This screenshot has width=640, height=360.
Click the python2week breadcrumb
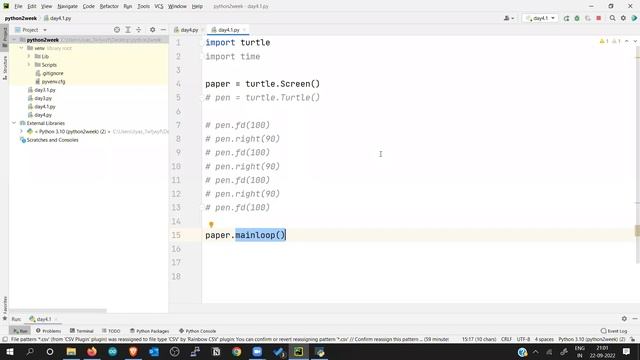tap(21, 18)
